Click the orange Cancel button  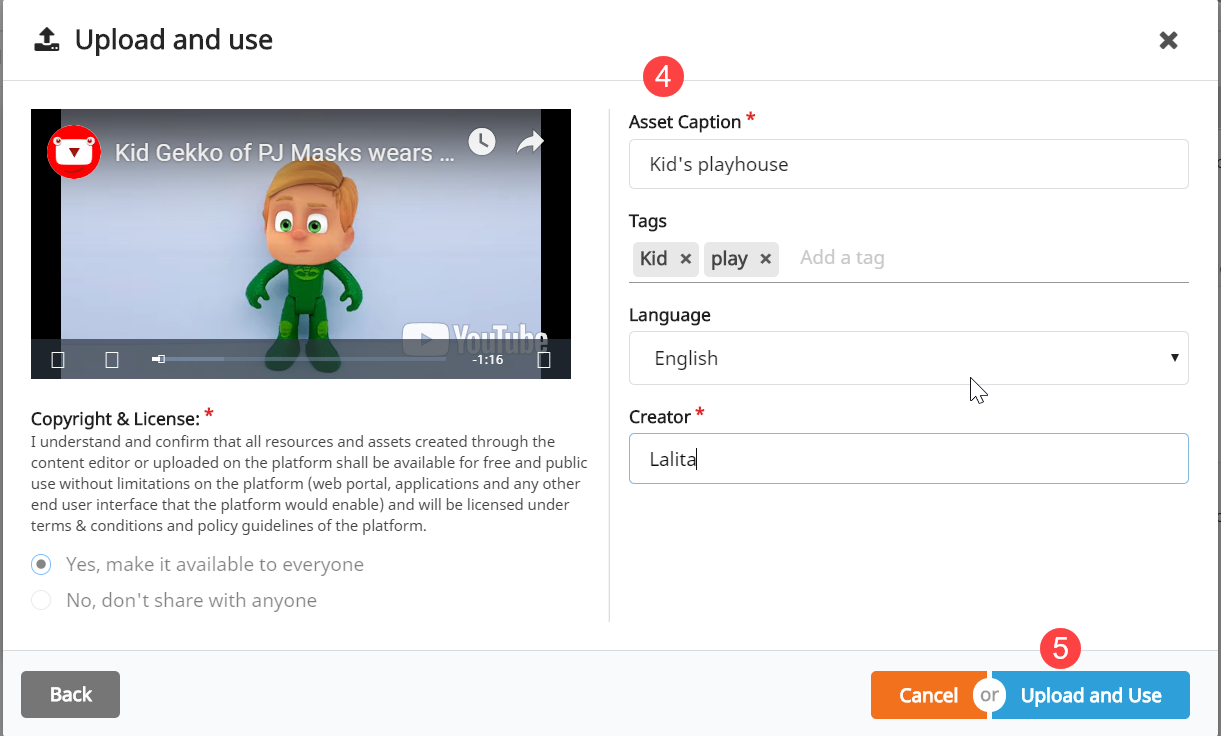coord(927,695)
